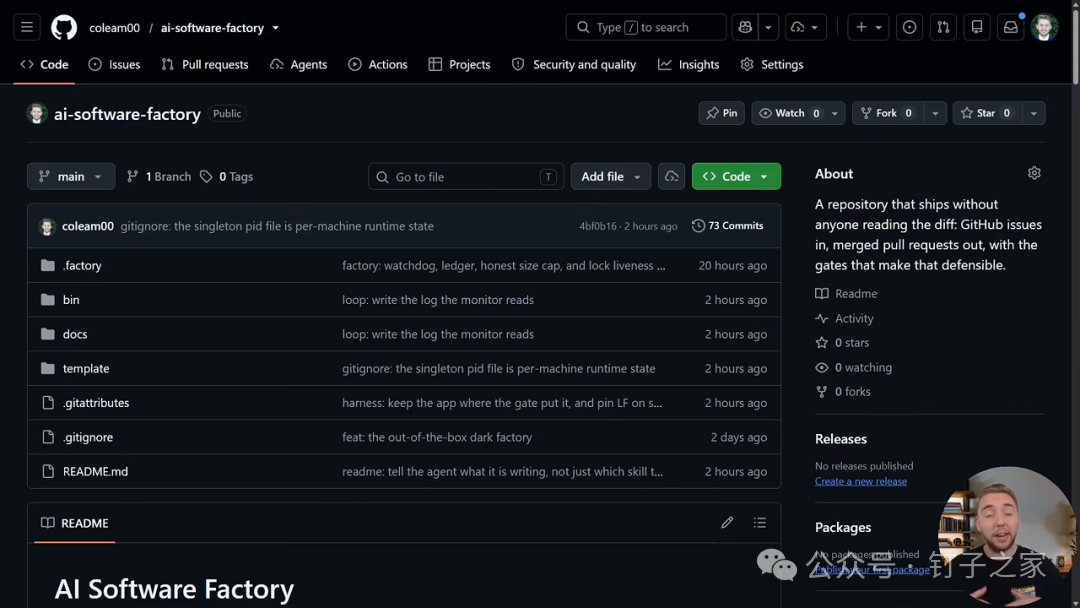Open the Agents tab
Screen dimensions: 1080x608
(x=298, y=64)
